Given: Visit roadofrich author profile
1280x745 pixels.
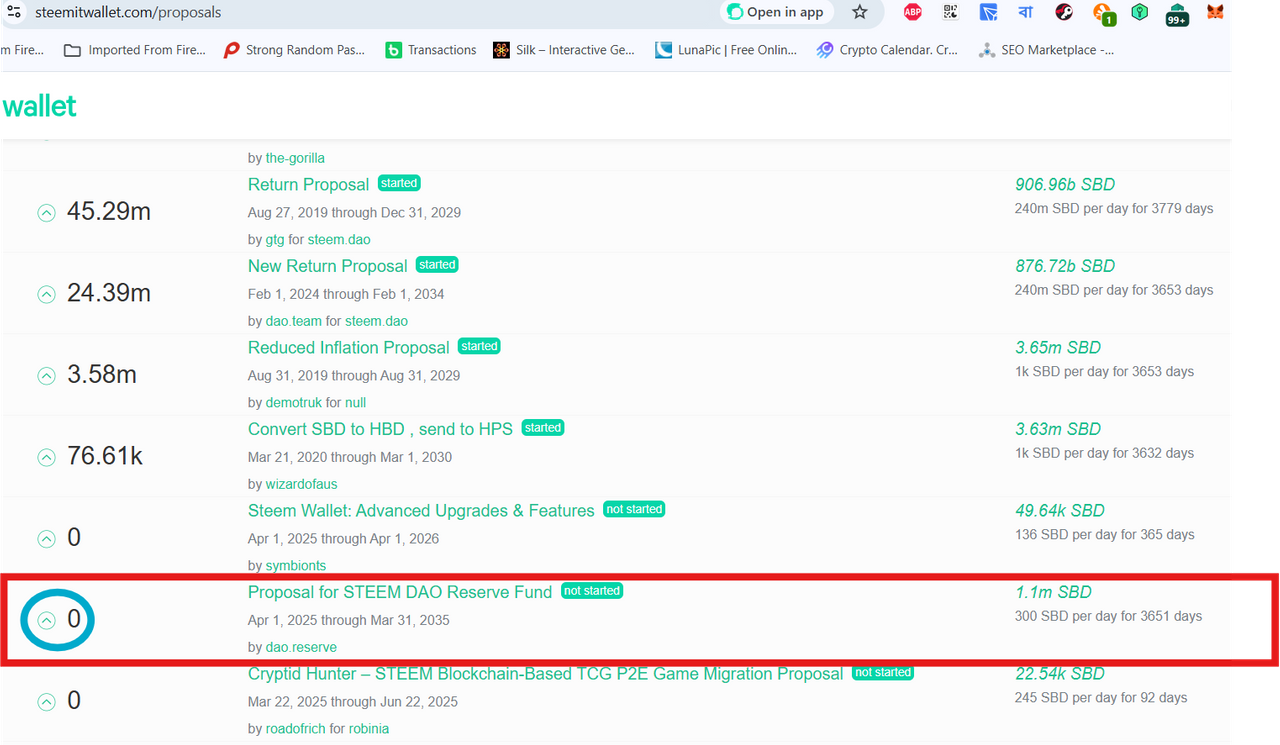Looking at the screenshot, I should tap(296, 729).
